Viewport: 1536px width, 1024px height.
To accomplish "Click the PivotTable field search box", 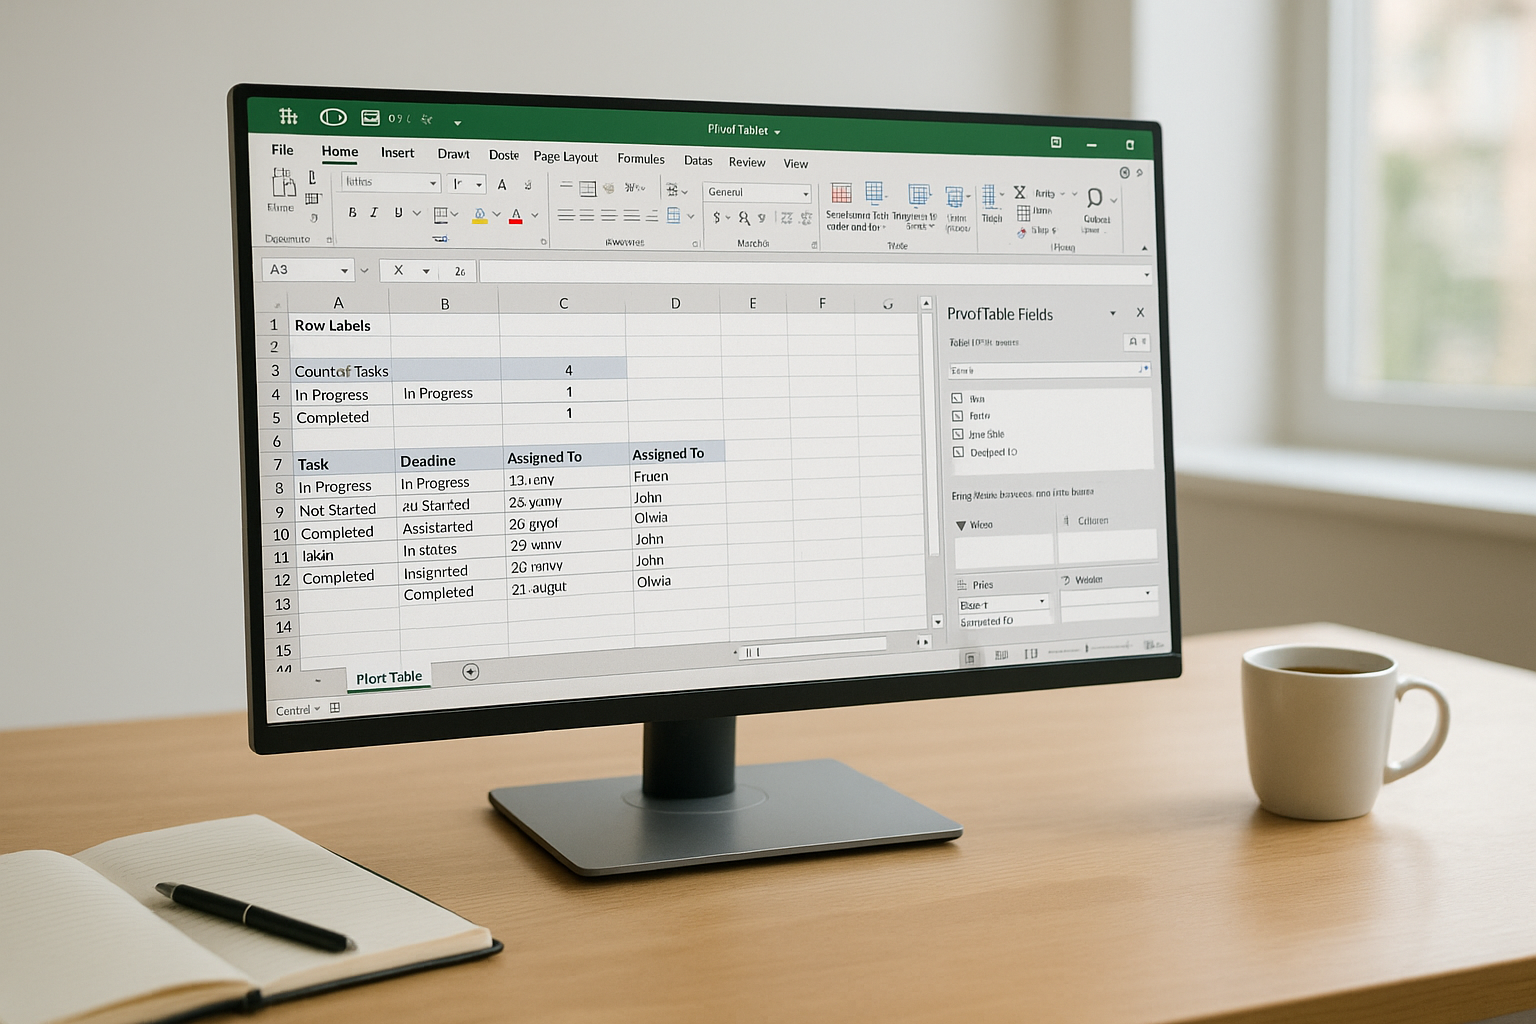I will coord(1049,370).
